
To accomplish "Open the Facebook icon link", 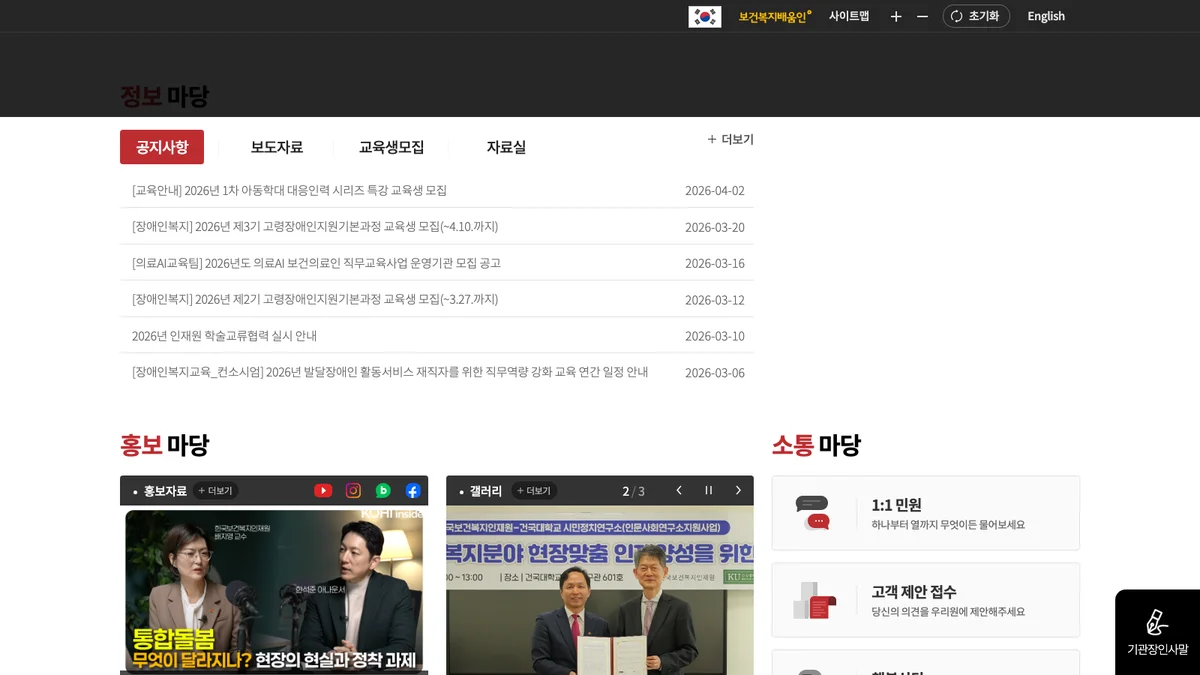I will coord(413,491).
